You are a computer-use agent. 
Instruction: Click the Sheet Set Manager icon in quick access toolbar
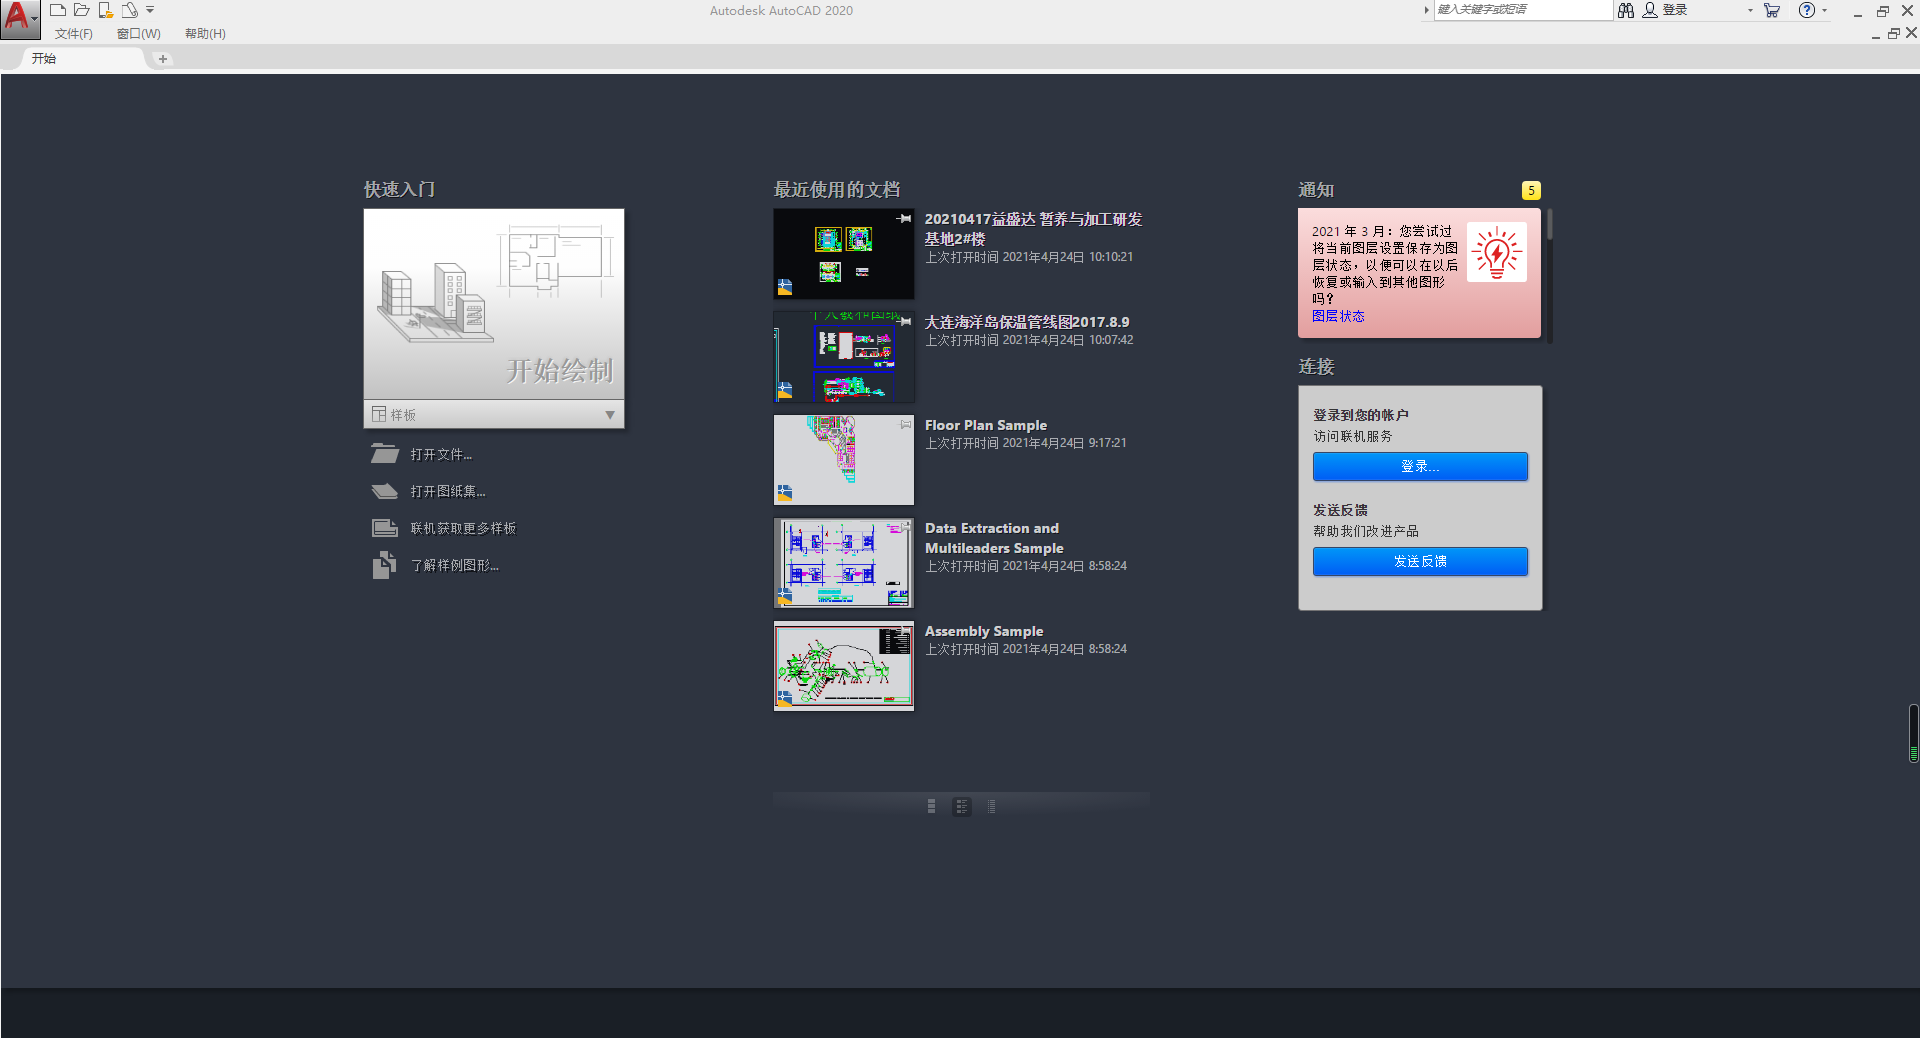click(130, 10)
